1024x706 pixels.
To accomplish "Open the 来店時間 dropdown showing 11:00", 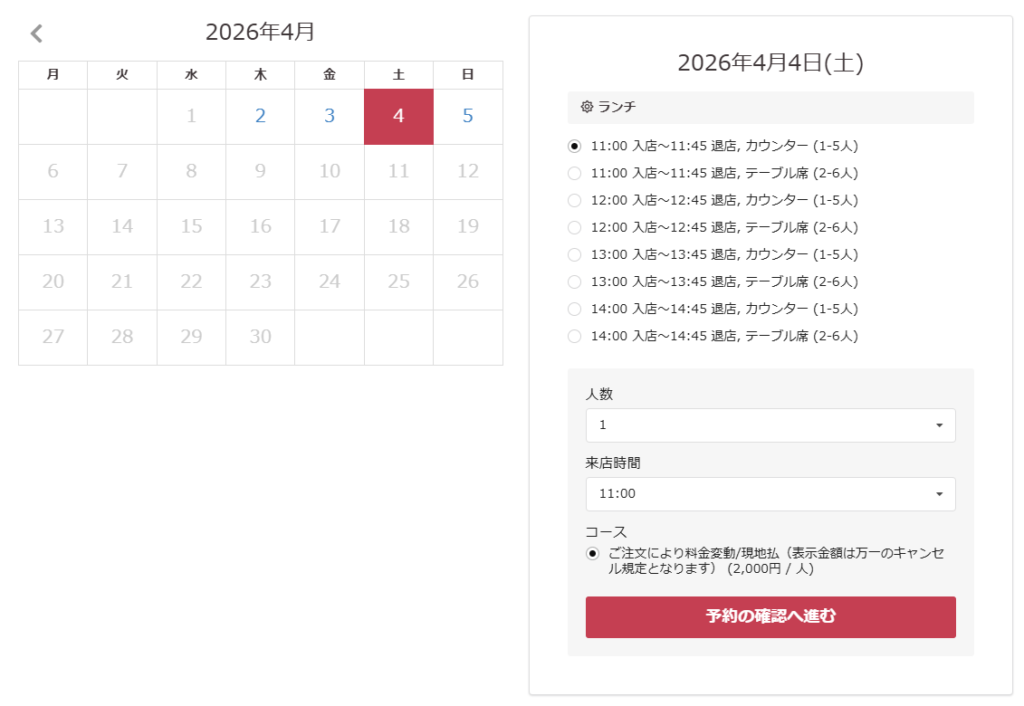I will click(770, 494).
